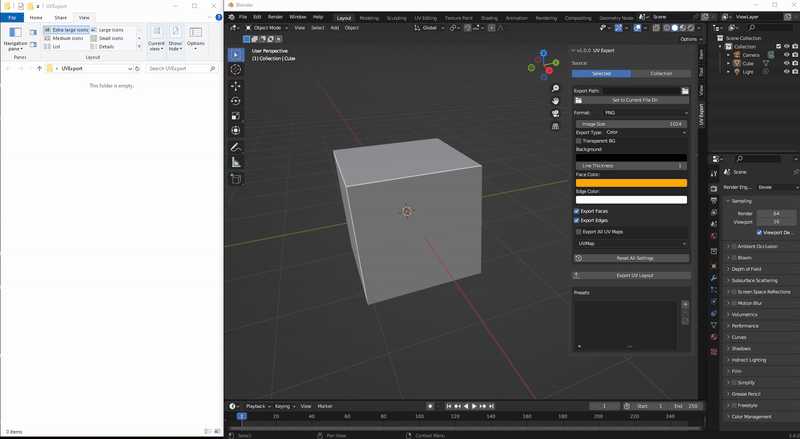Open the Tool properties tab icon
The image size is (800, 439).
point(714,174)
